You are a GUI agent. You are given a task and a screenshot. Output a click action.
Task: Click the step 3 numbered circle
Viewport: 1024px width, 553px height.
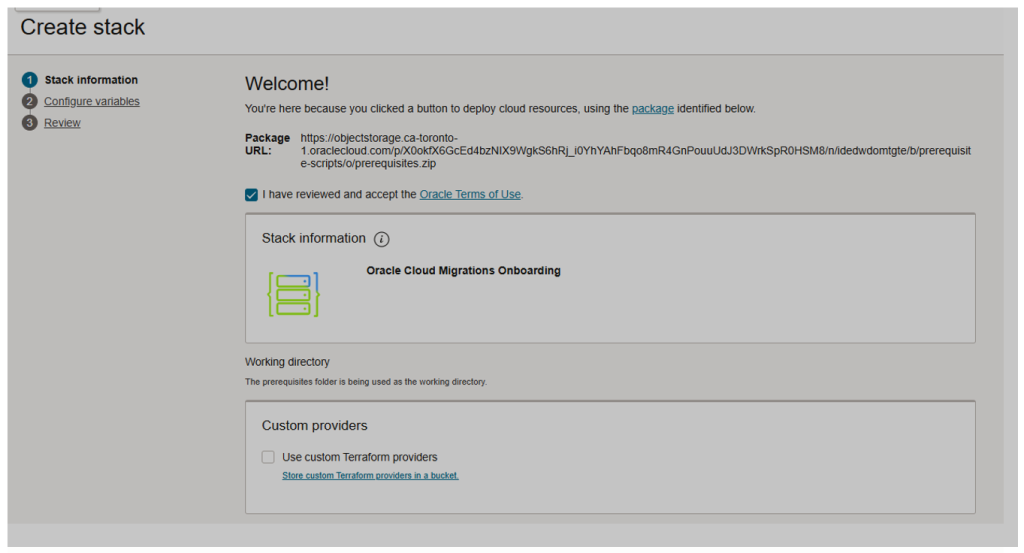click(29, 123)
